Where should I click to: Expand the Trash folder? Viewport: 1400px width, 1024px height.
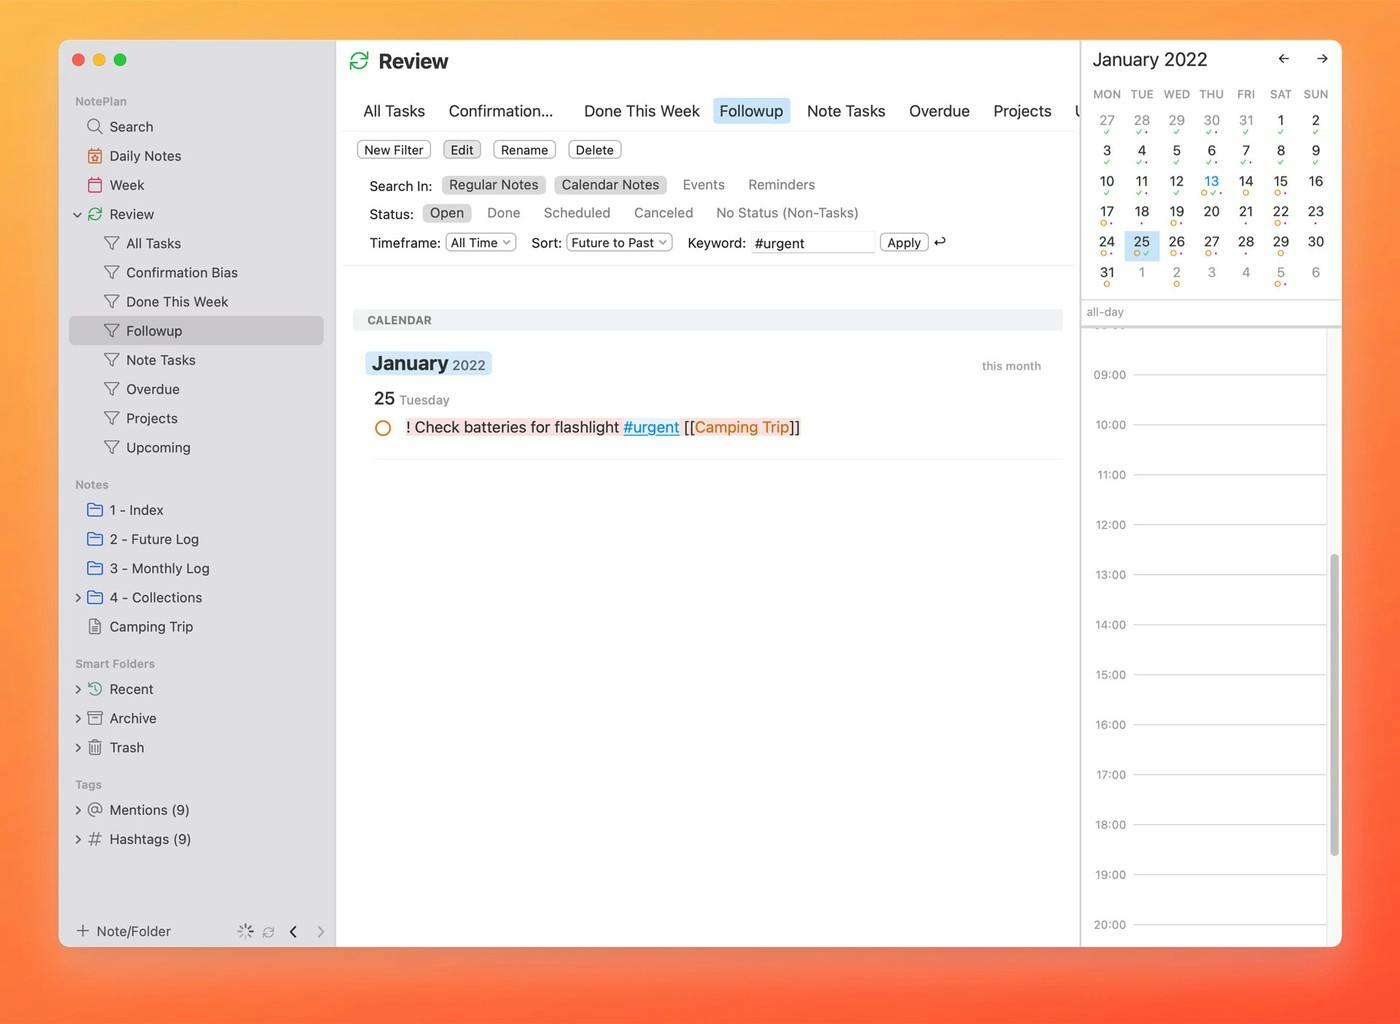78,747
